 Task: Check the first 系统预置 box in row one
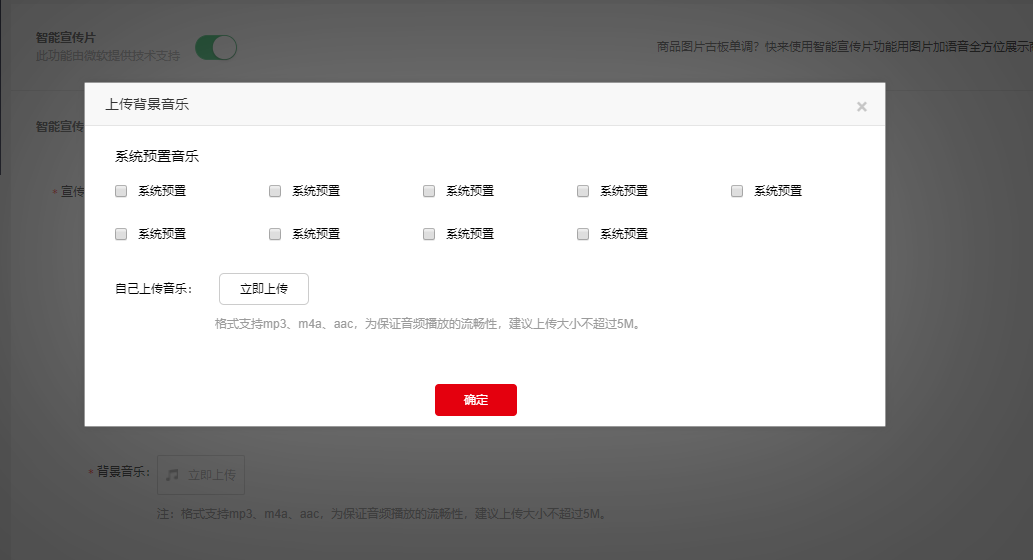(x=121, y=191)
